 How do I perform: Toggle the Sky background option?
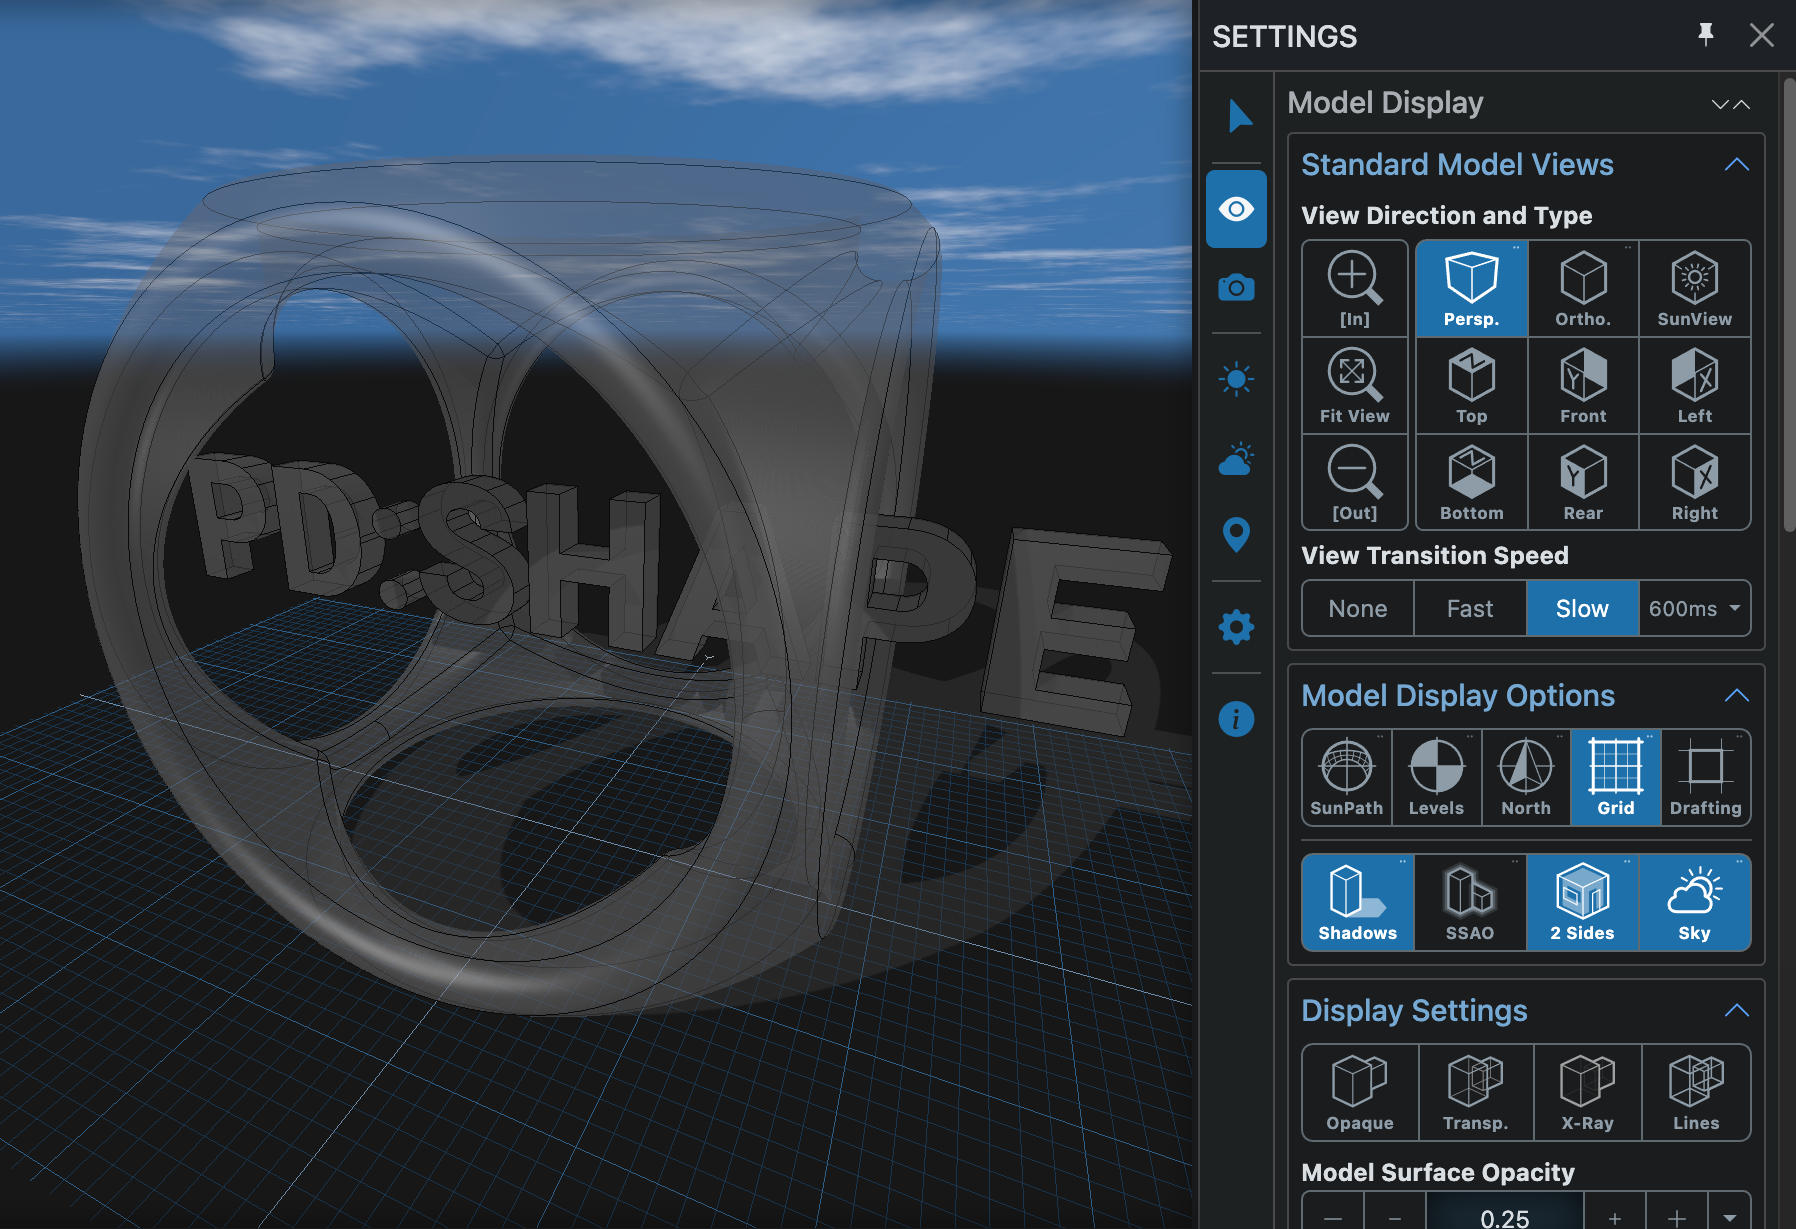point(1694,902)
